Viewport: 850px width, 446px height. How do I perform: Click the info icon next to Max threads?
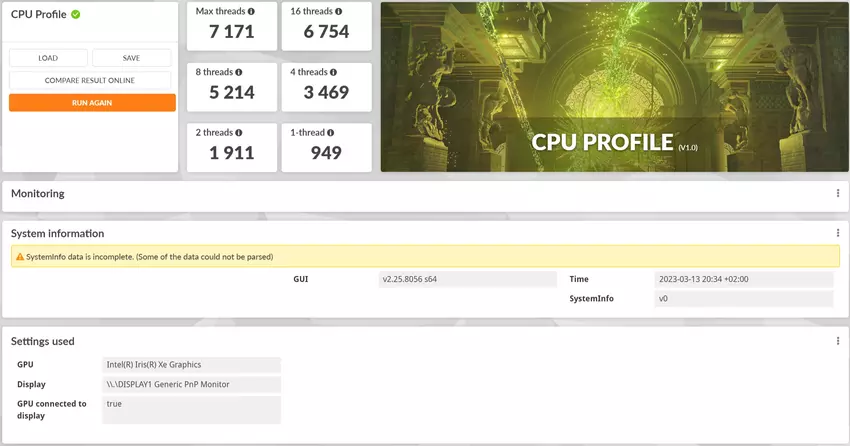pyautogui.click(x=250, y=12)
